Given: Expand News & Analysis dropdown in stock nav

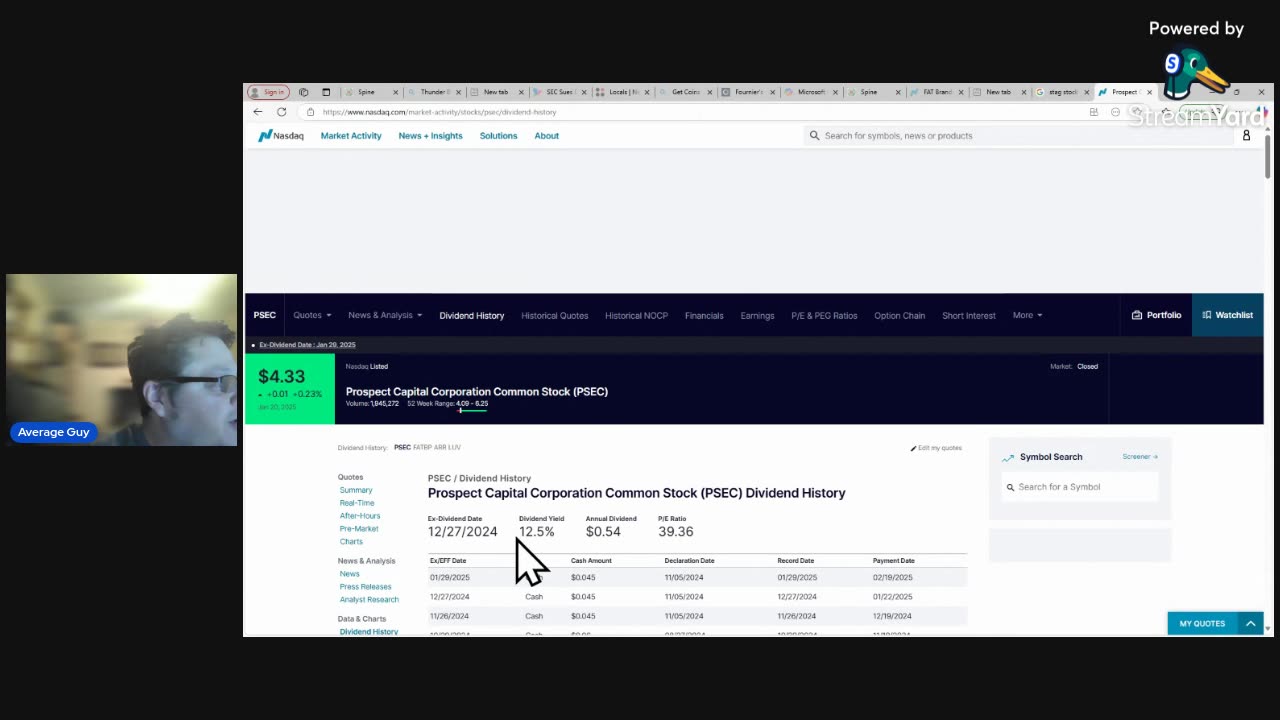Looking at the screenshot, I should pos(385,315).
